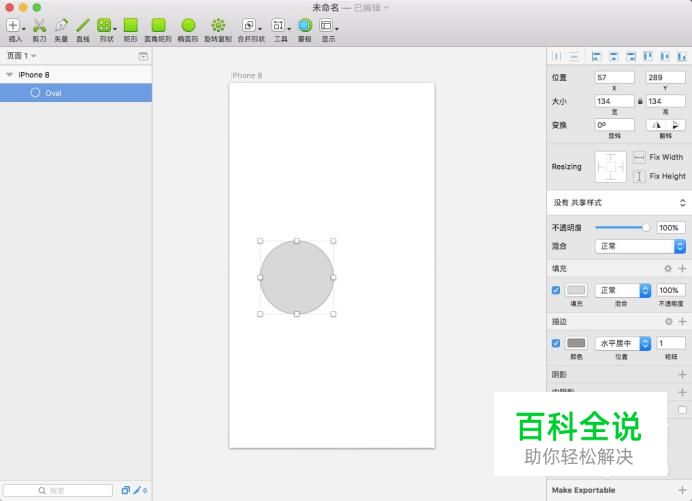
Task: Distribute layers vertically in inspector
Action: [x=574, y=56]
